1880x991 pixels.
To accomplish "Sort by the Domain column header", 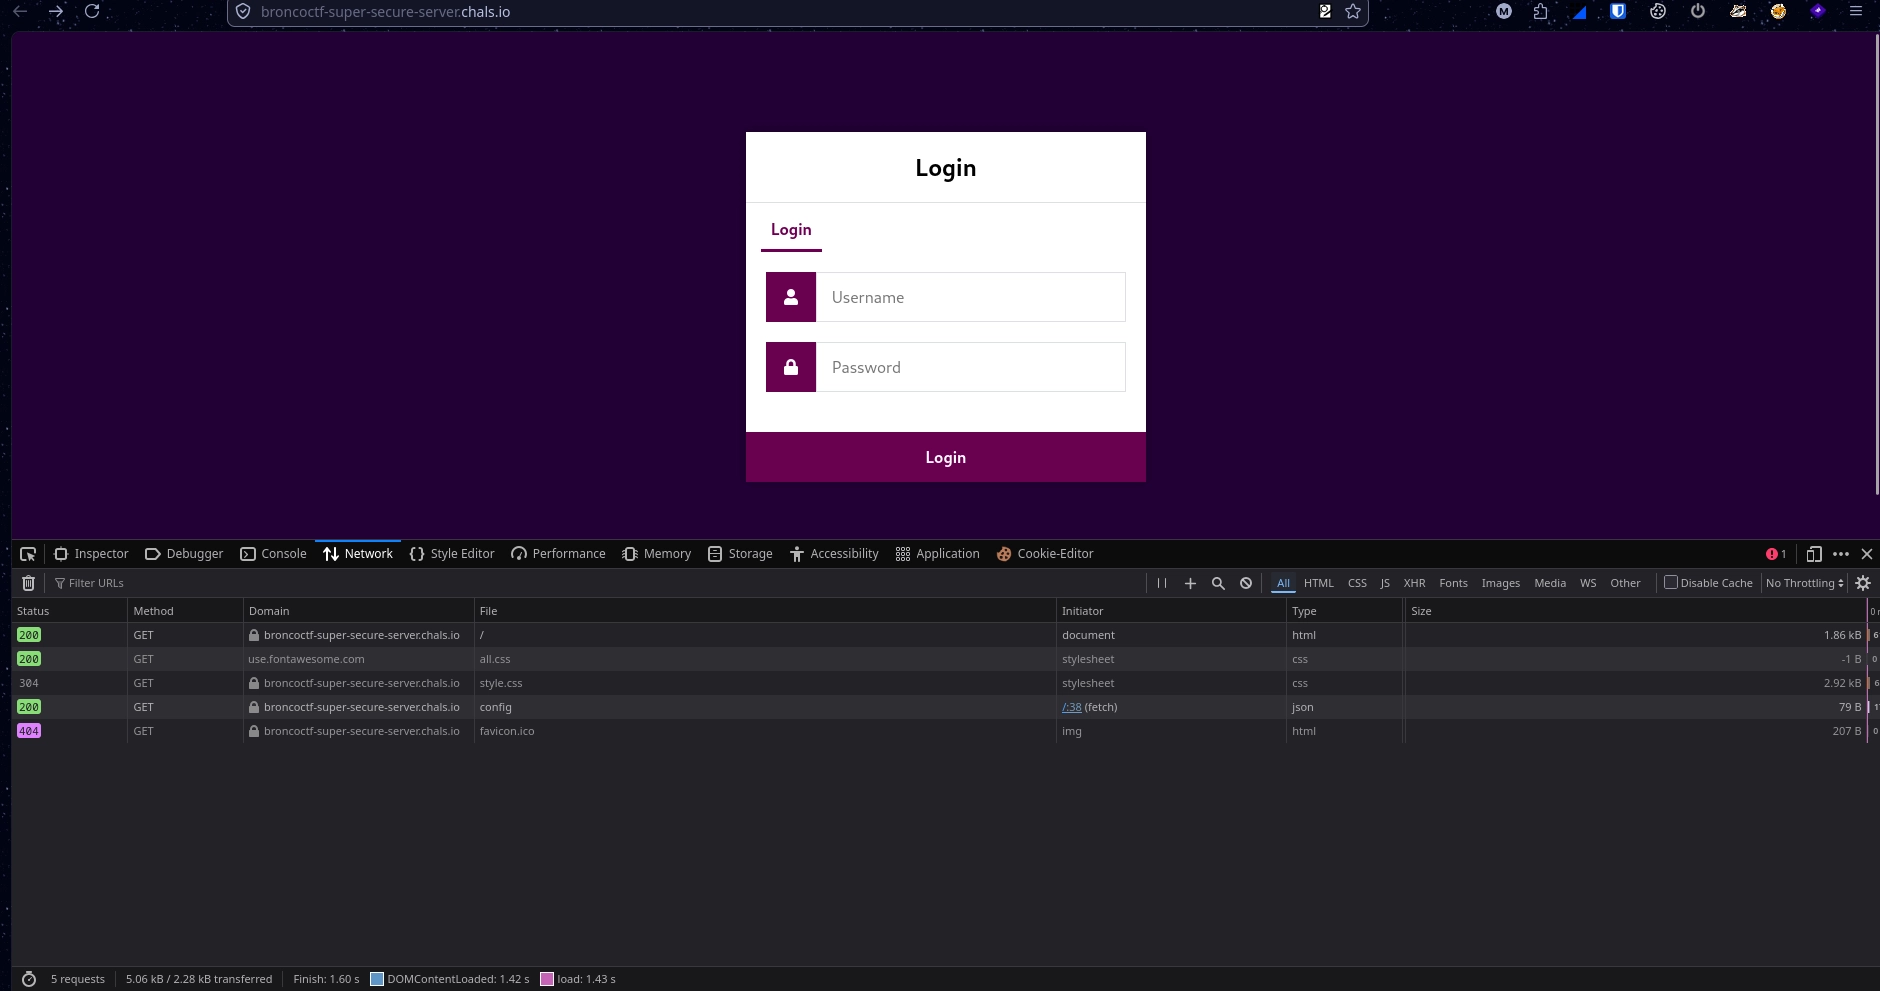I will click(x=359, y=611).
